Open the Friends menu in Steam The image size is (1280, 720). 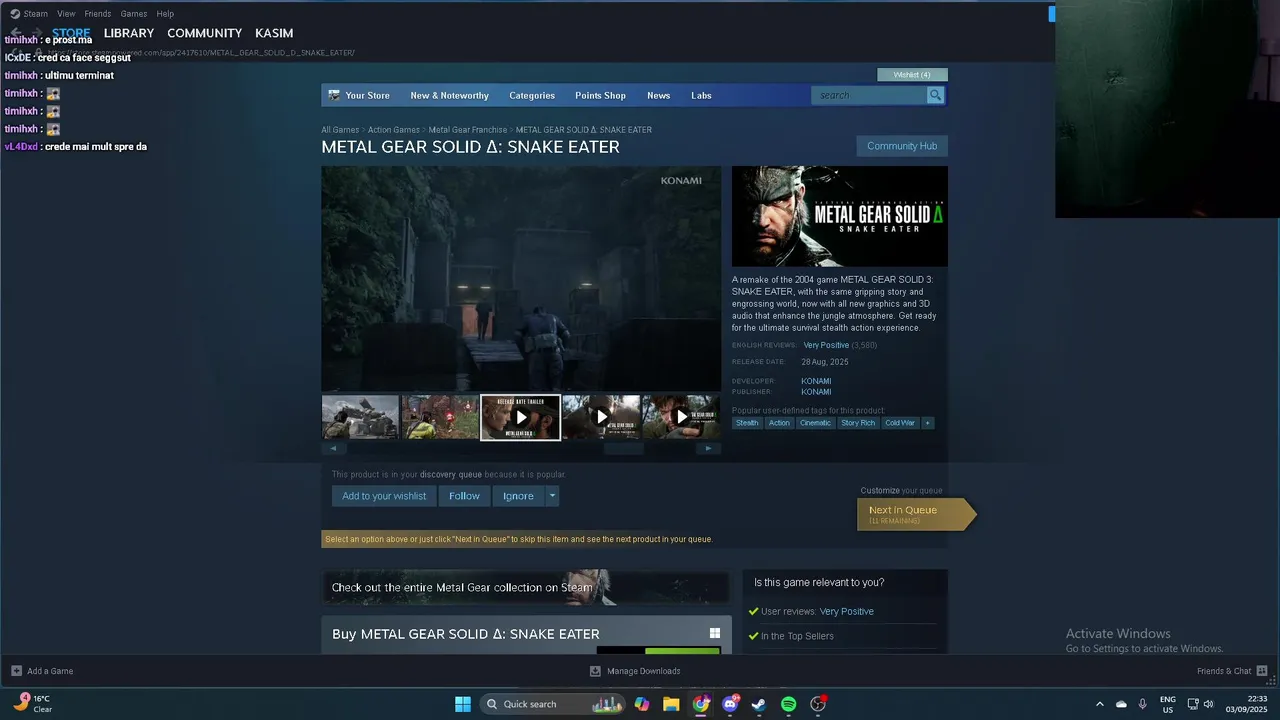[x=98, y=14]
